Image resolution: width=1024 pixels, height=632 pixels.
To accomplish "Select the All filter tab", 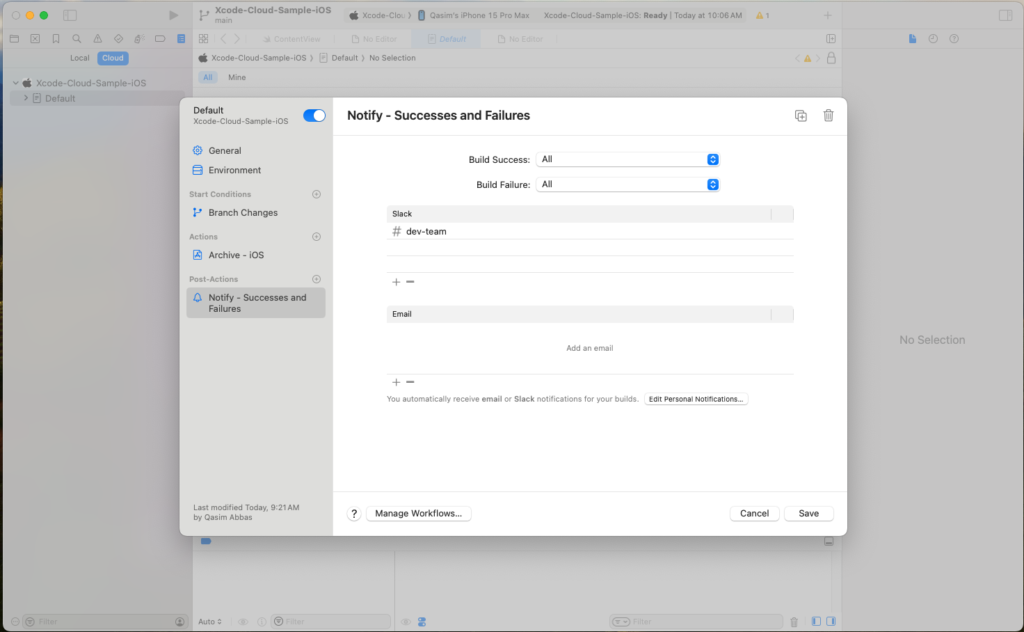I will click(x=208, y=77).
